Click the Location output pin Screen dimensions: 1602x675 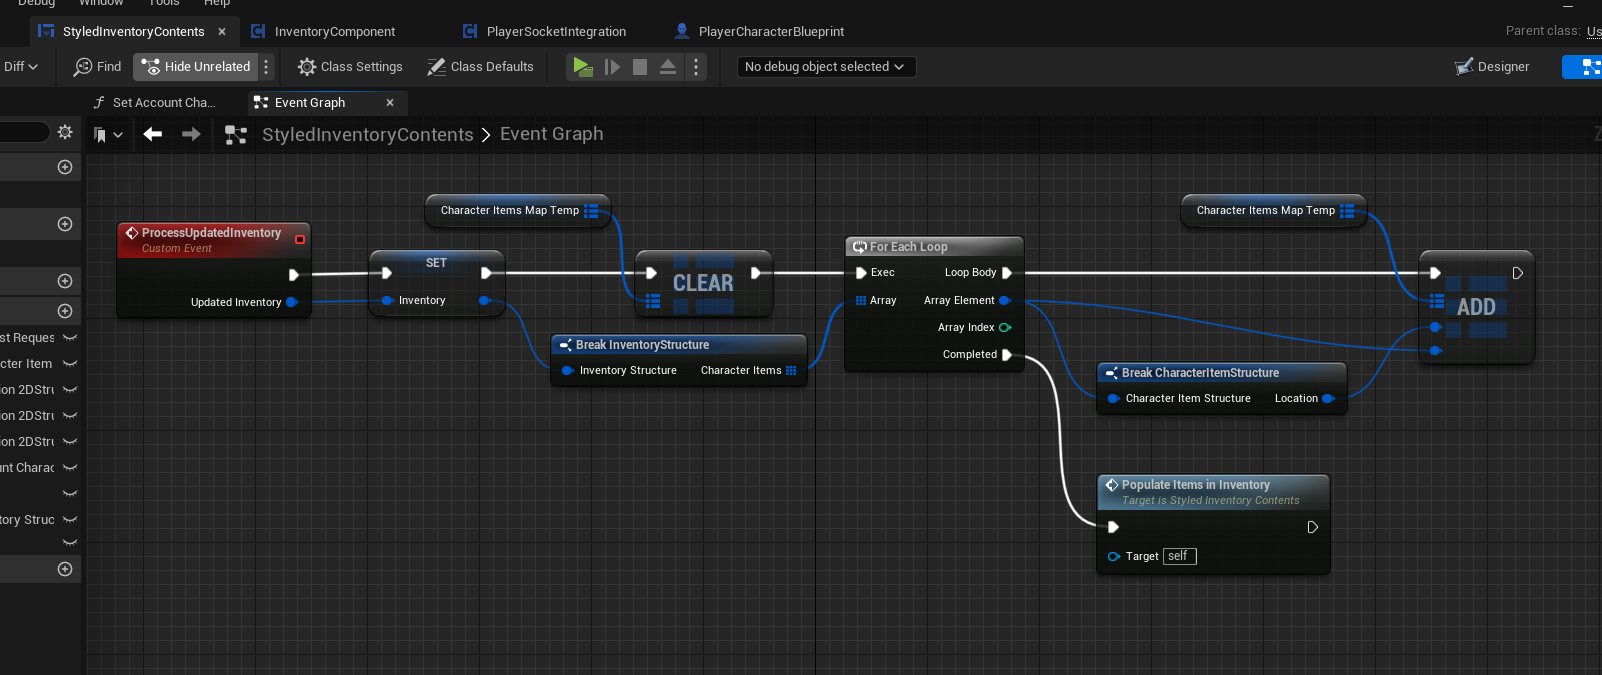[x=1328, y=398]
